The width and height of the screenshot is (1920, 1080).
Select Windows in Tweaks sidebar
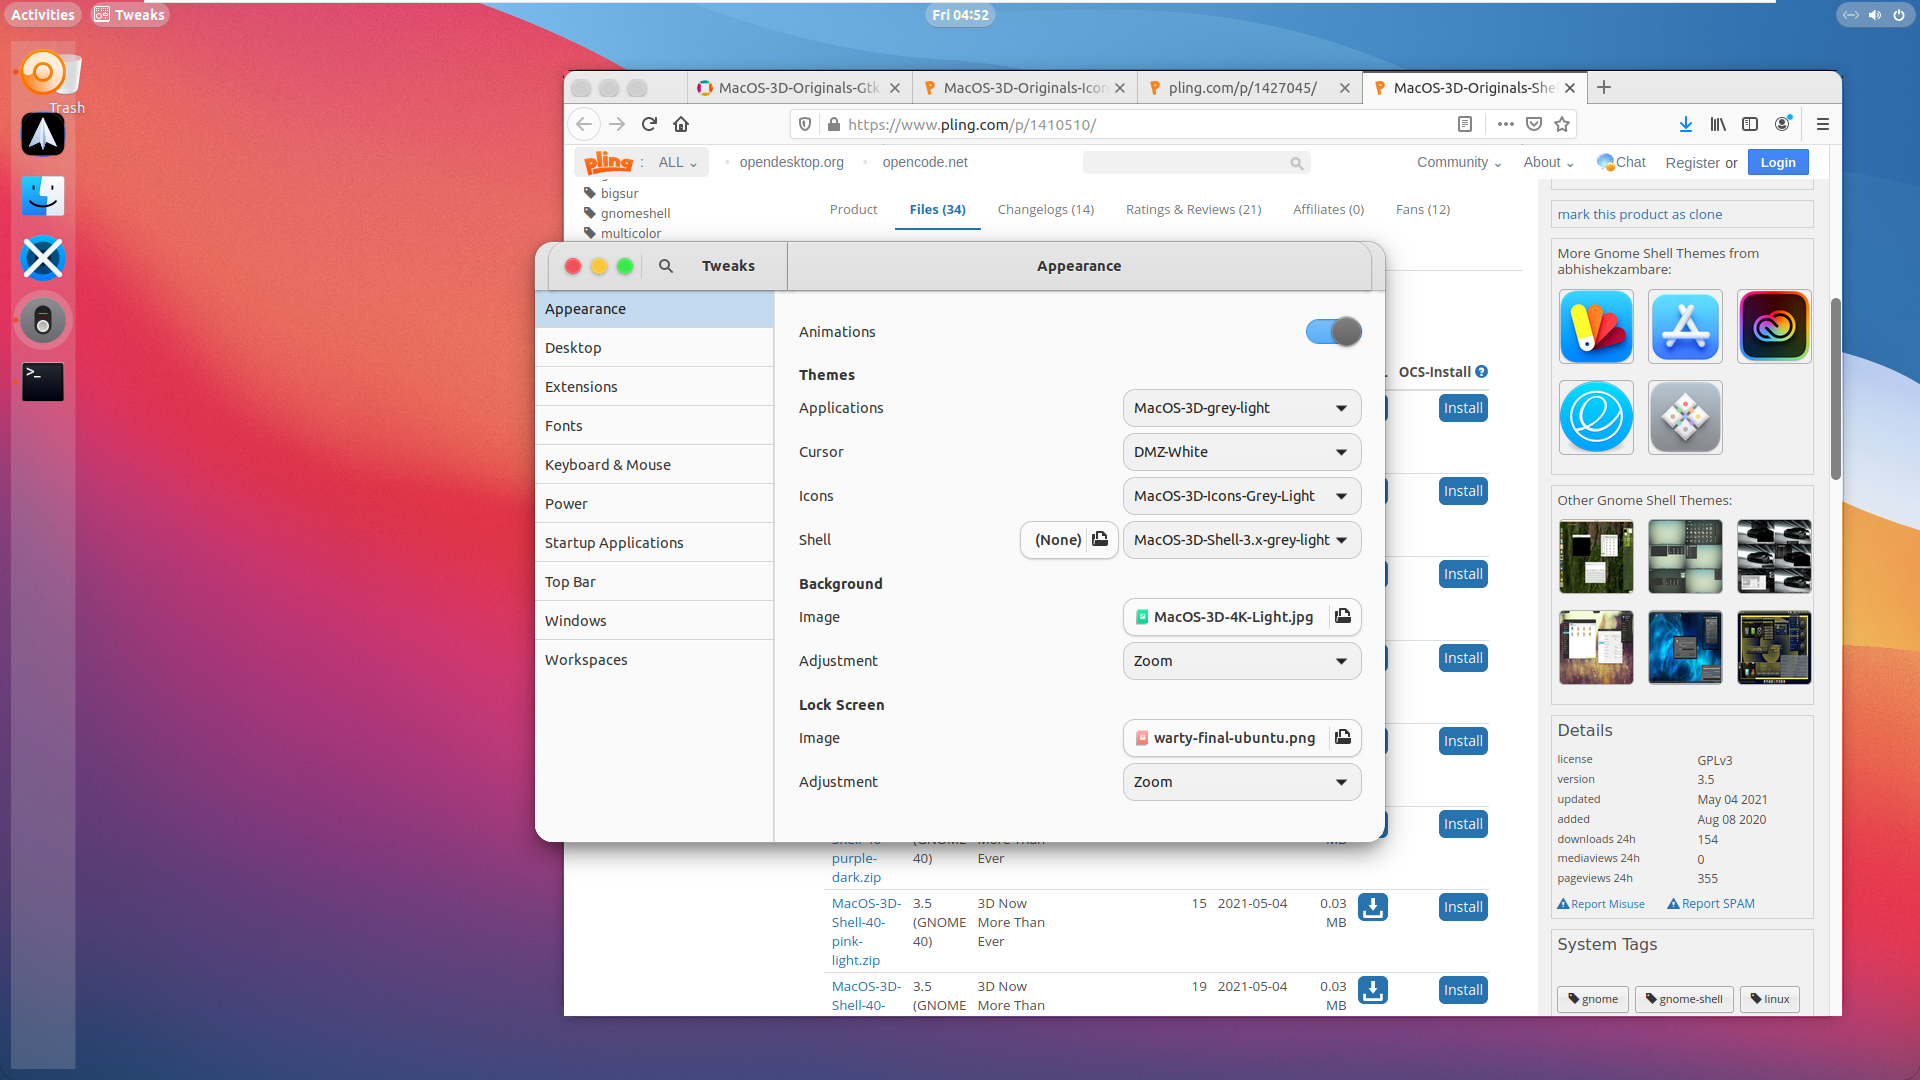pyautogui.click(x=654, y=621)
